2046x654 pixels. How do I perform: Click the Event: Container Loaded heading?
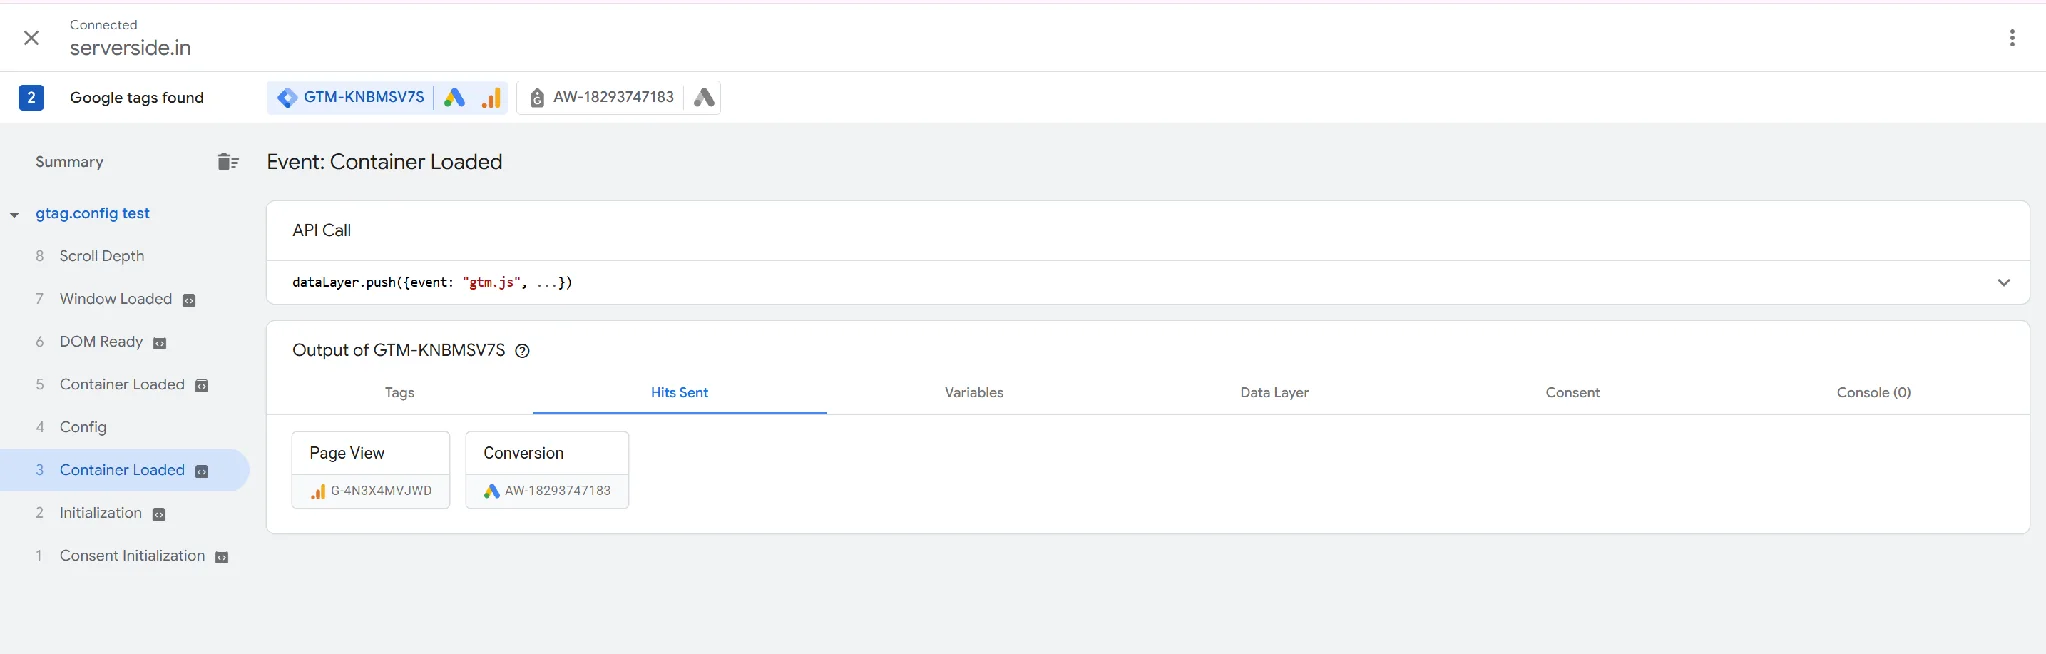(x=384, y=162)
